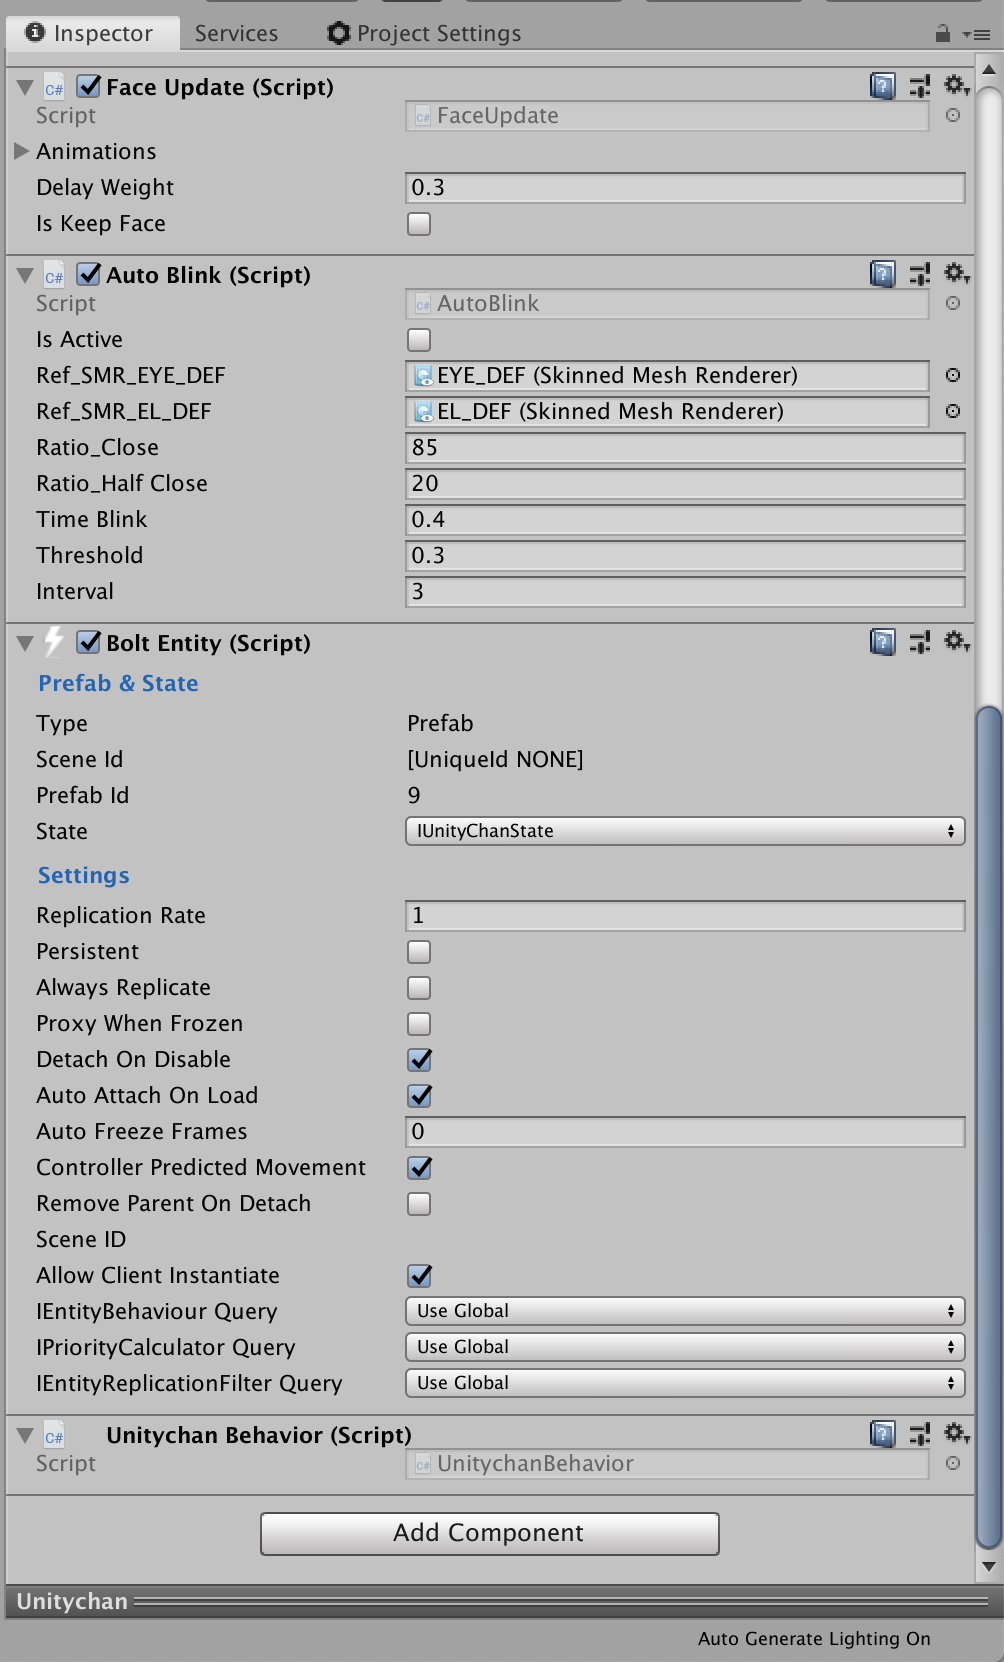Open Auto Blink help reference icon

[883, 274]
